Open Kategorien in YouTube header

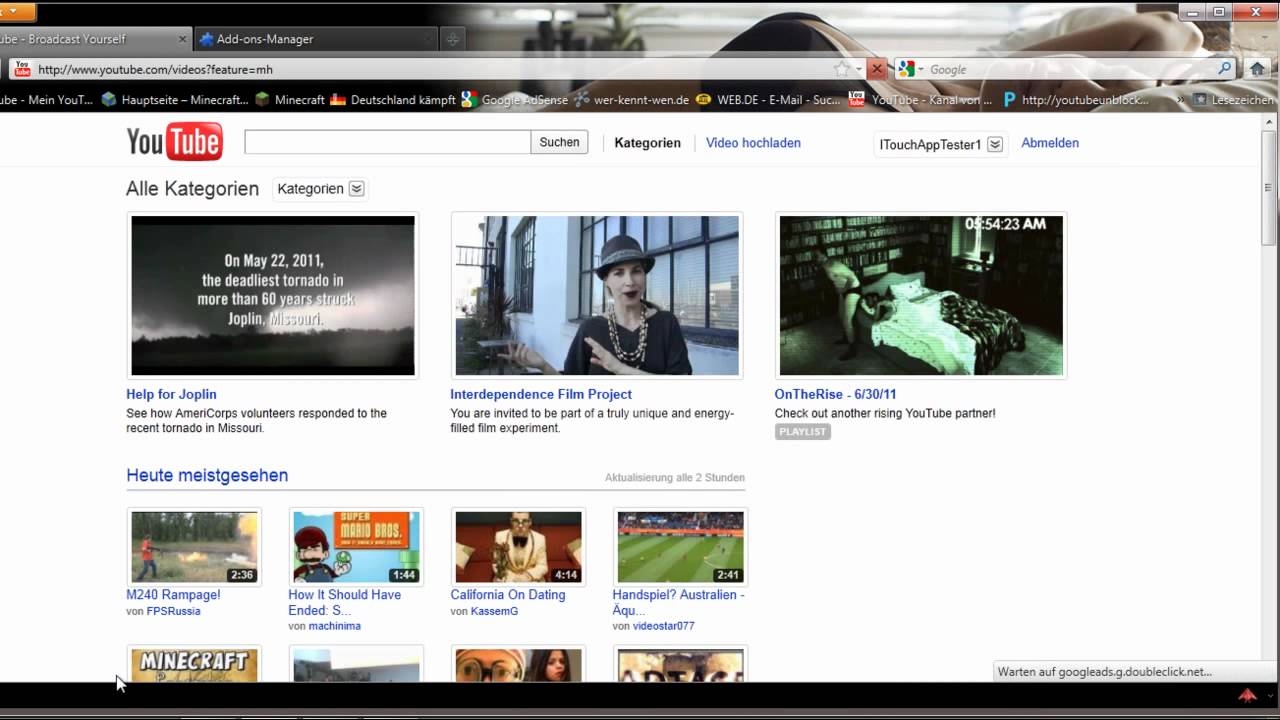647,143
